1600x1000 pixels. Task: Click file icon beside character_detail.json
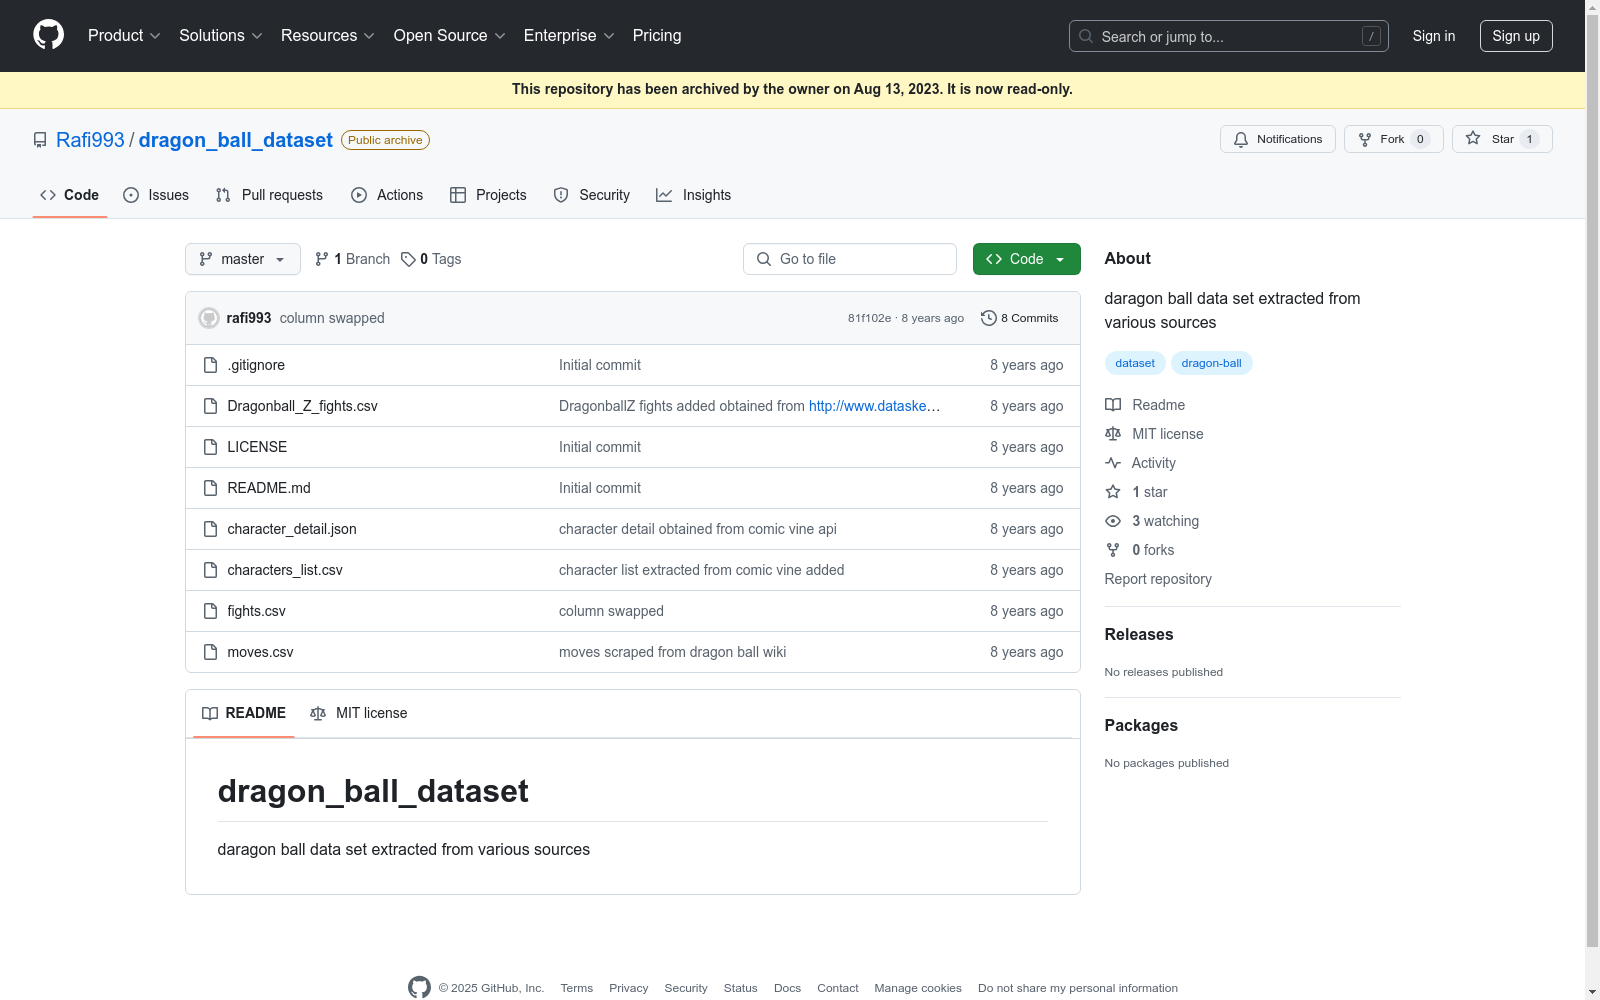tap(210, 529)
